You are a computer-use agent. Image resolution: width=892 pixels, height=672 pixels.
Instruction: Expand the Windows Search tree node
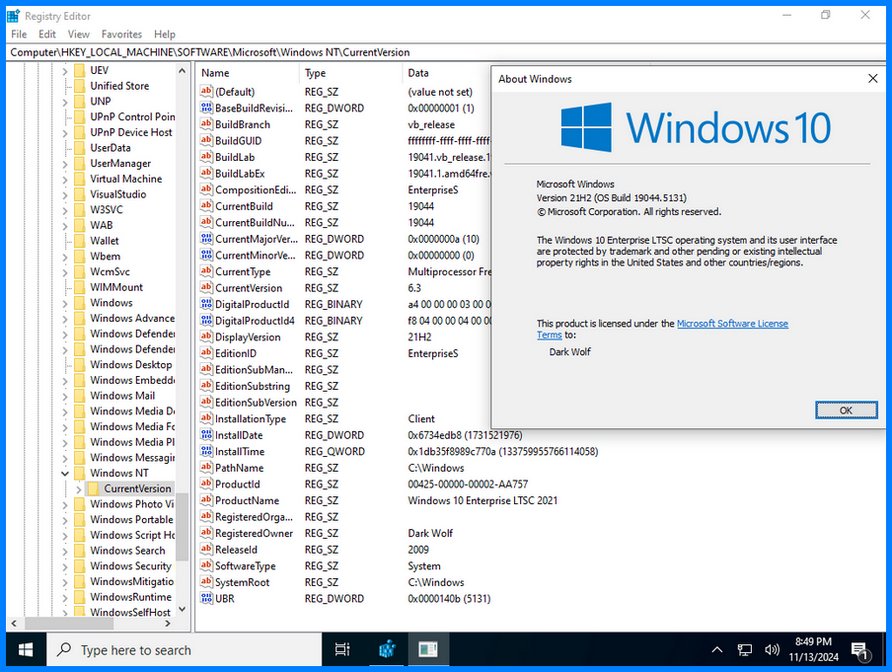tap(64, 551)
